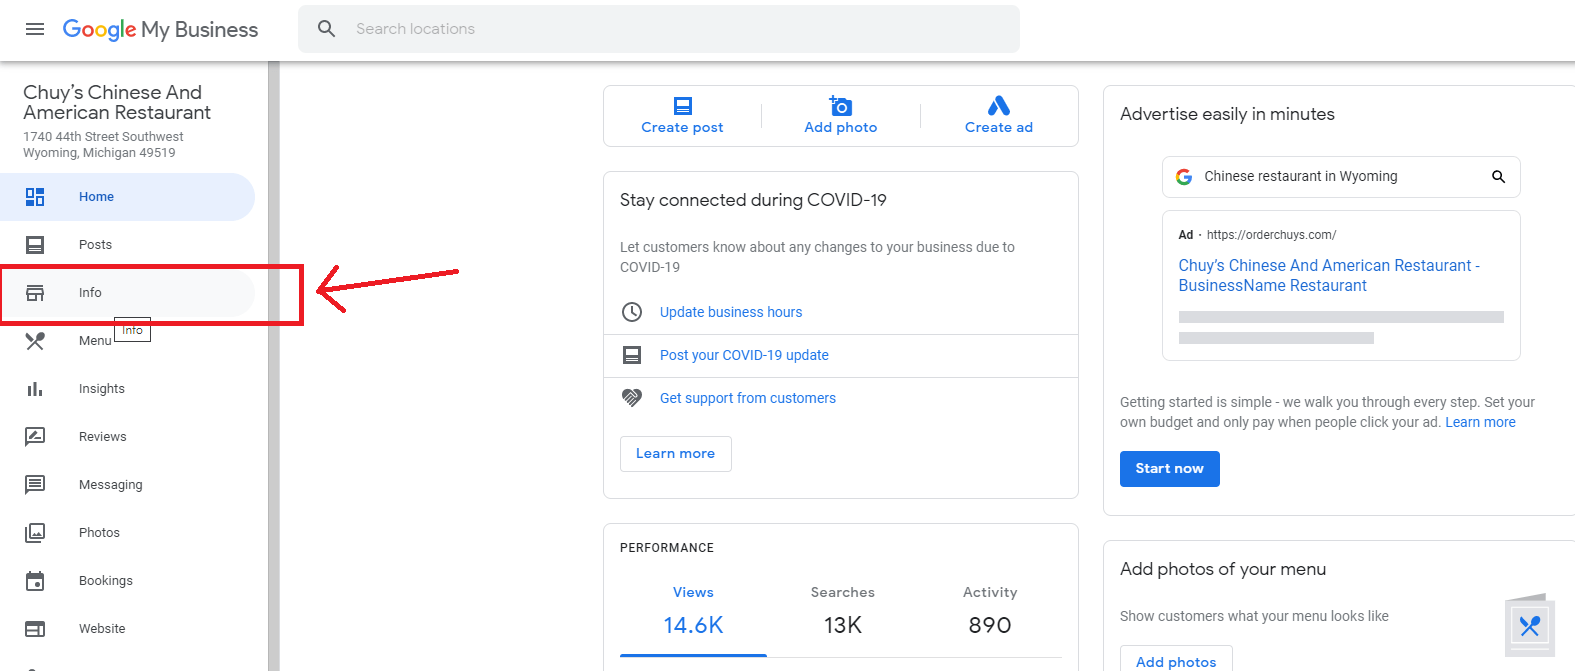Click the Bookings calendar icon
This screenshot has height=671, width=1575.
point(35,581)
